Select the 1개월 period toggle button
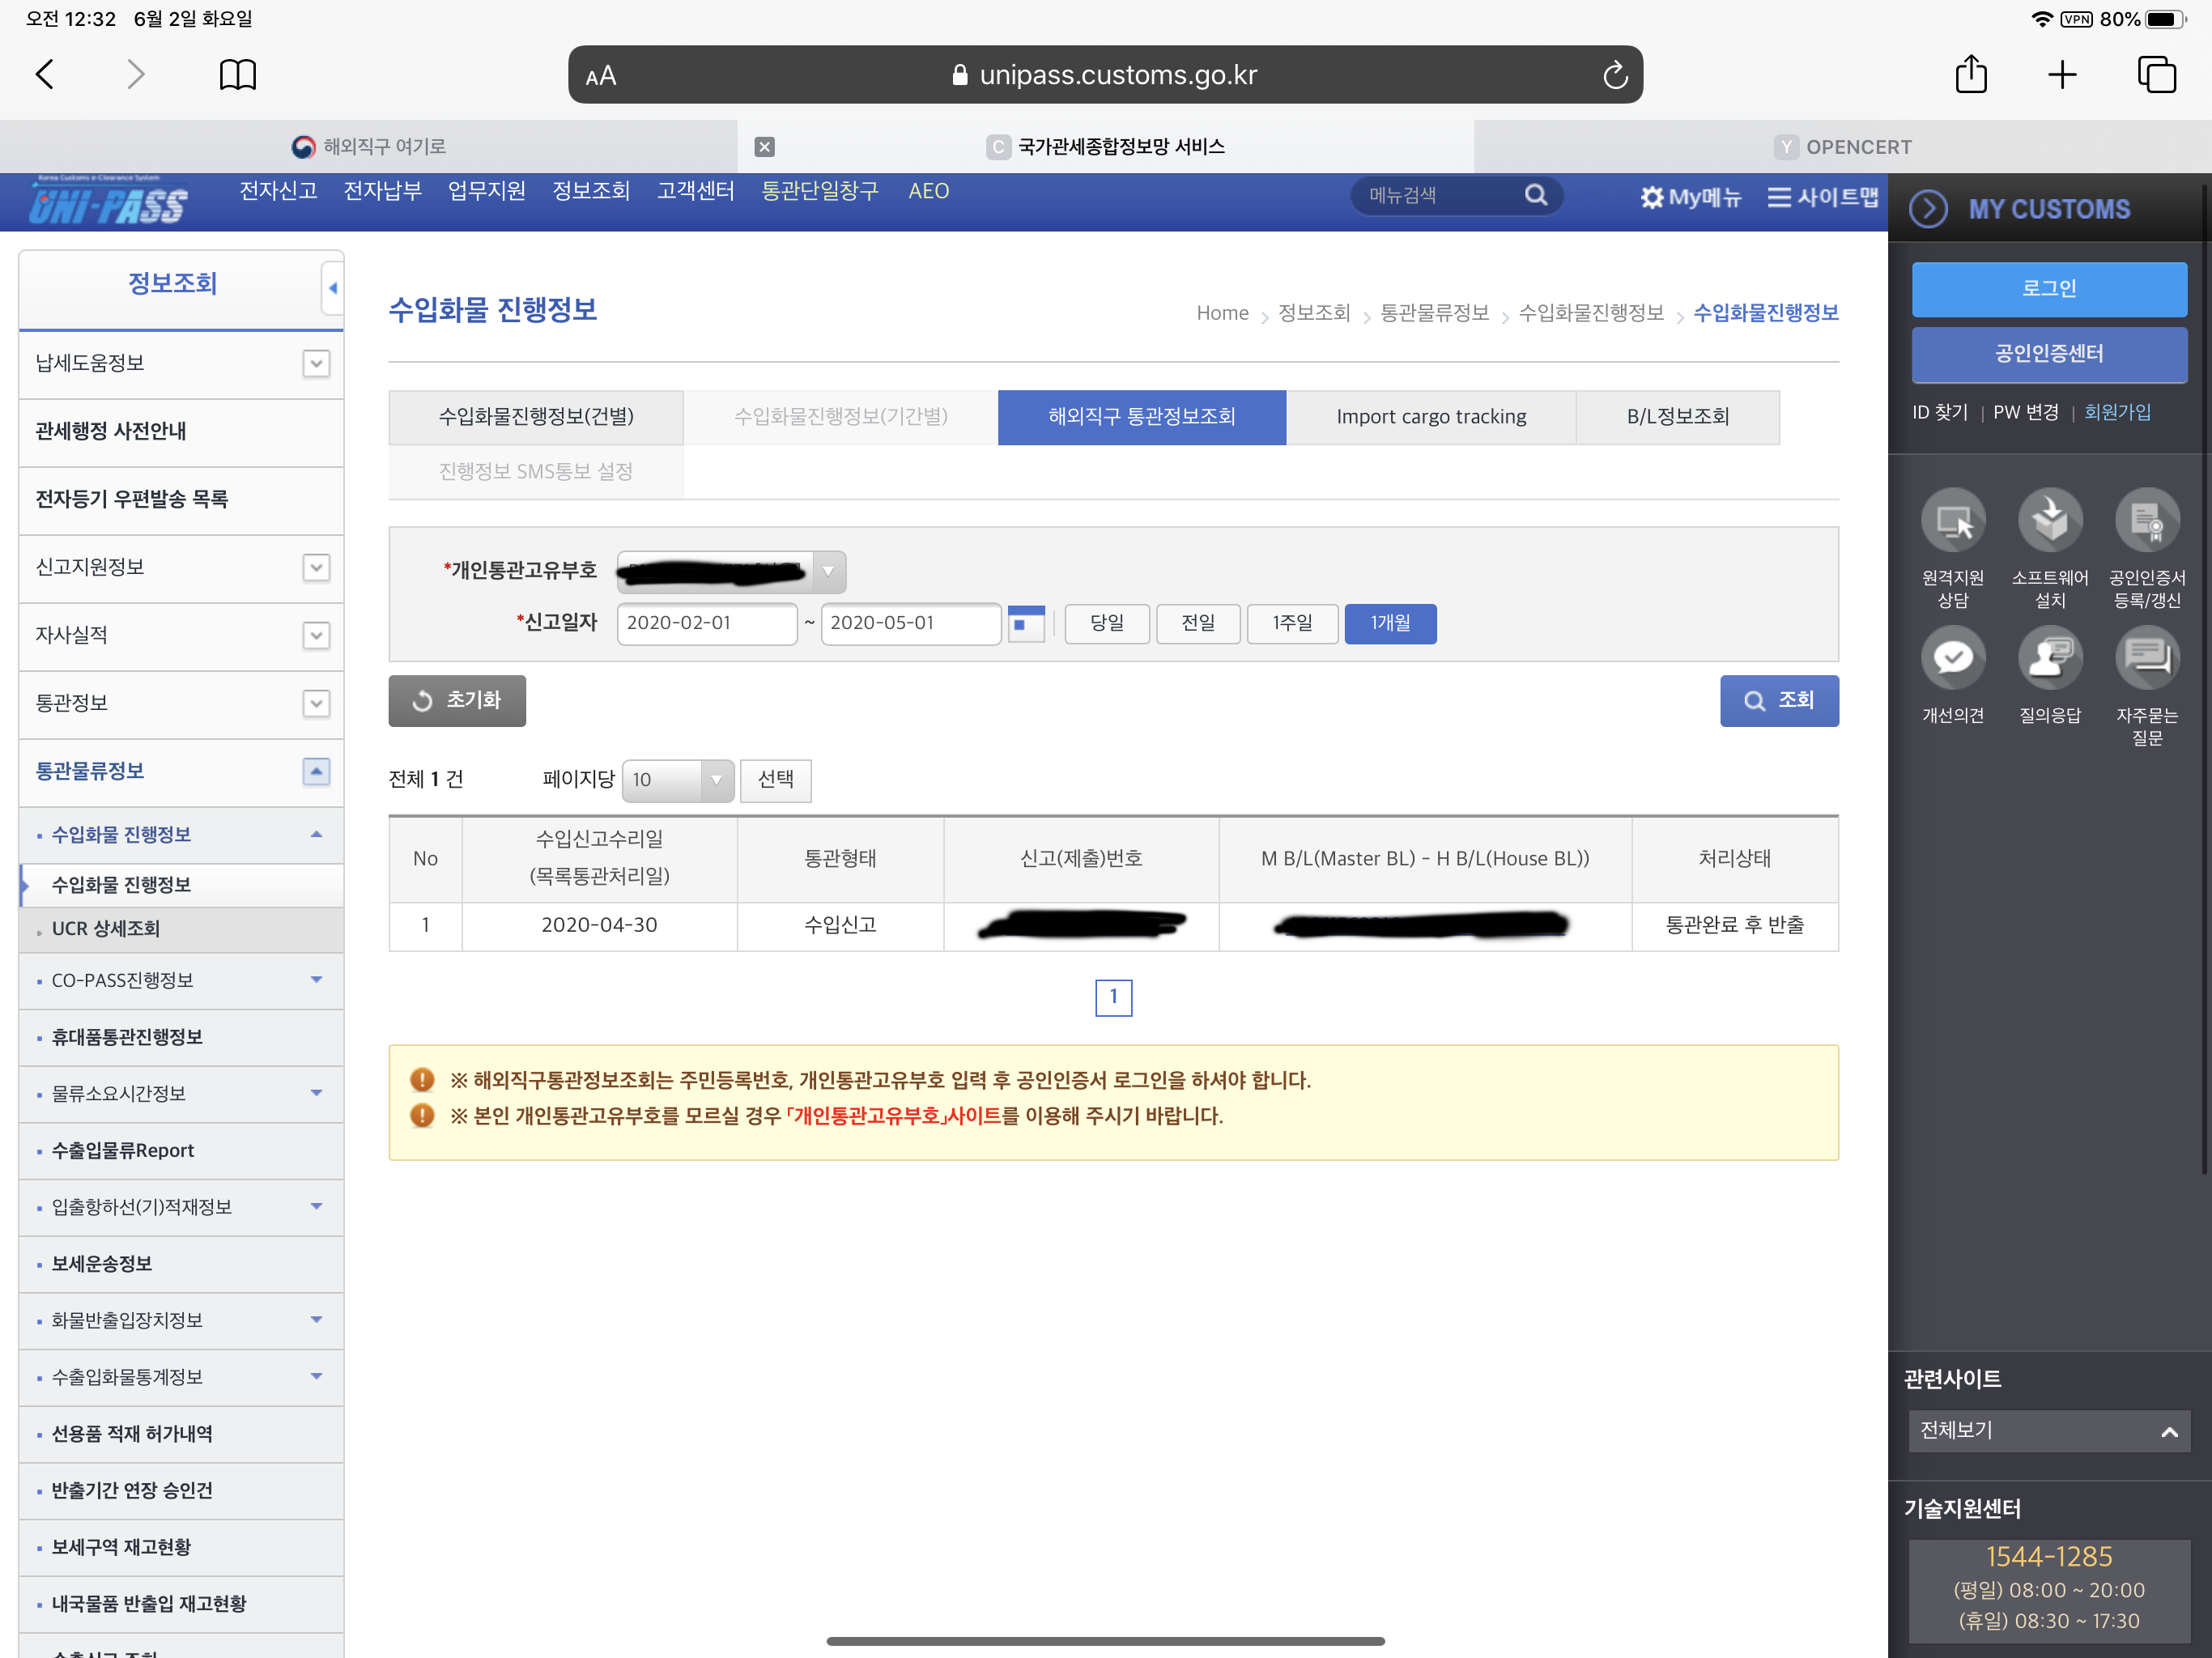2212x1658 pixels. pyautogui.click(x=1389, y=623)
